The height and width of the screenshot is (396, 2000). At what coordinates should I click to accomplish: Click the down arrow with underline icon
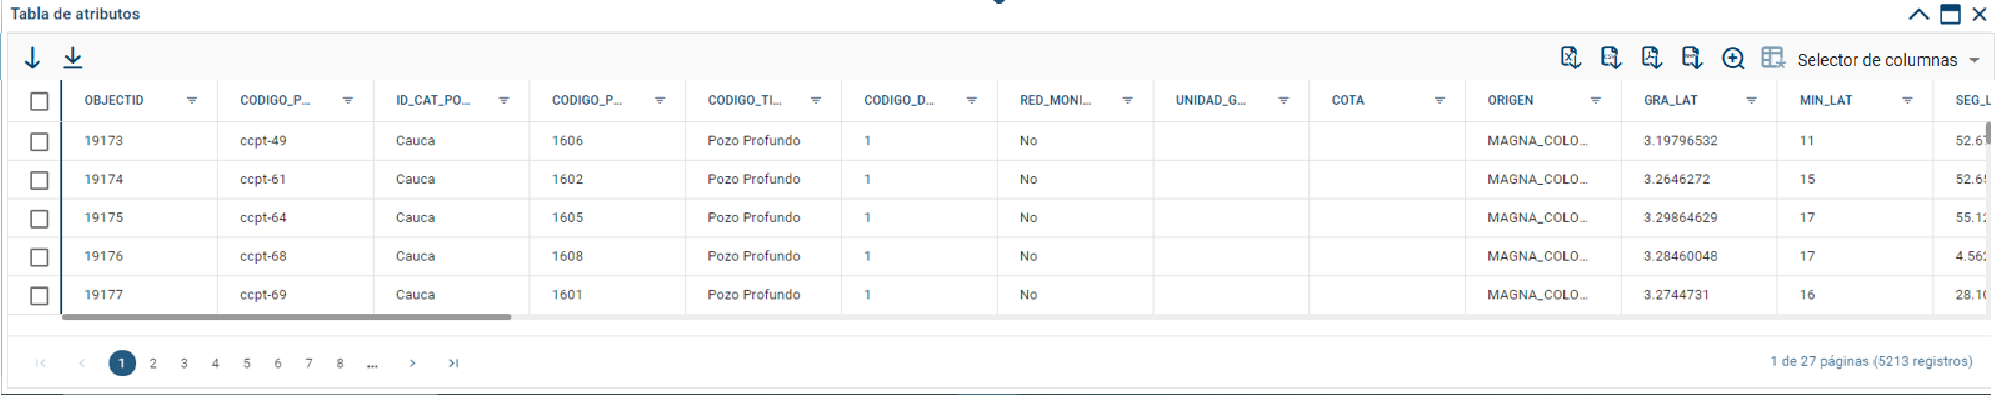[73, 58]
